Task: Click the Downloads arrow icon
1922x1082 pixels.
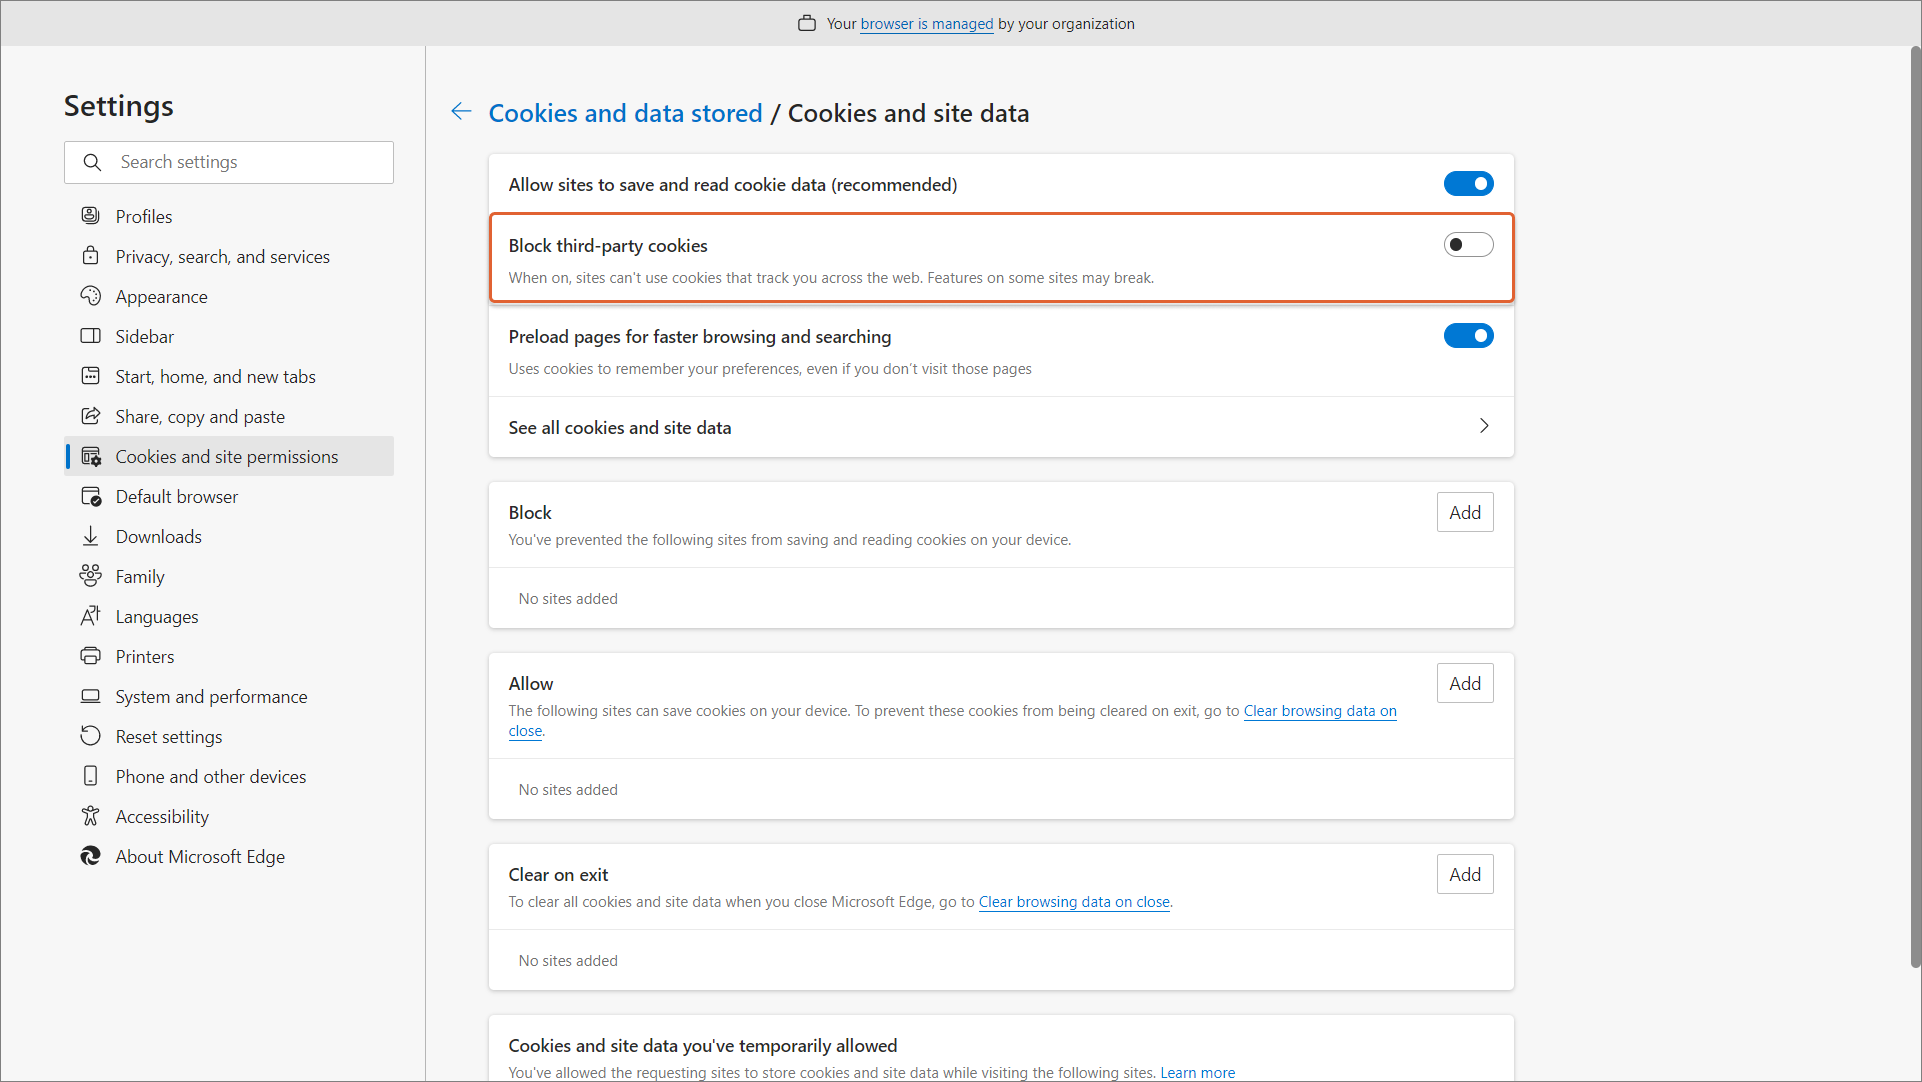Action: click(x=91, y=536)
